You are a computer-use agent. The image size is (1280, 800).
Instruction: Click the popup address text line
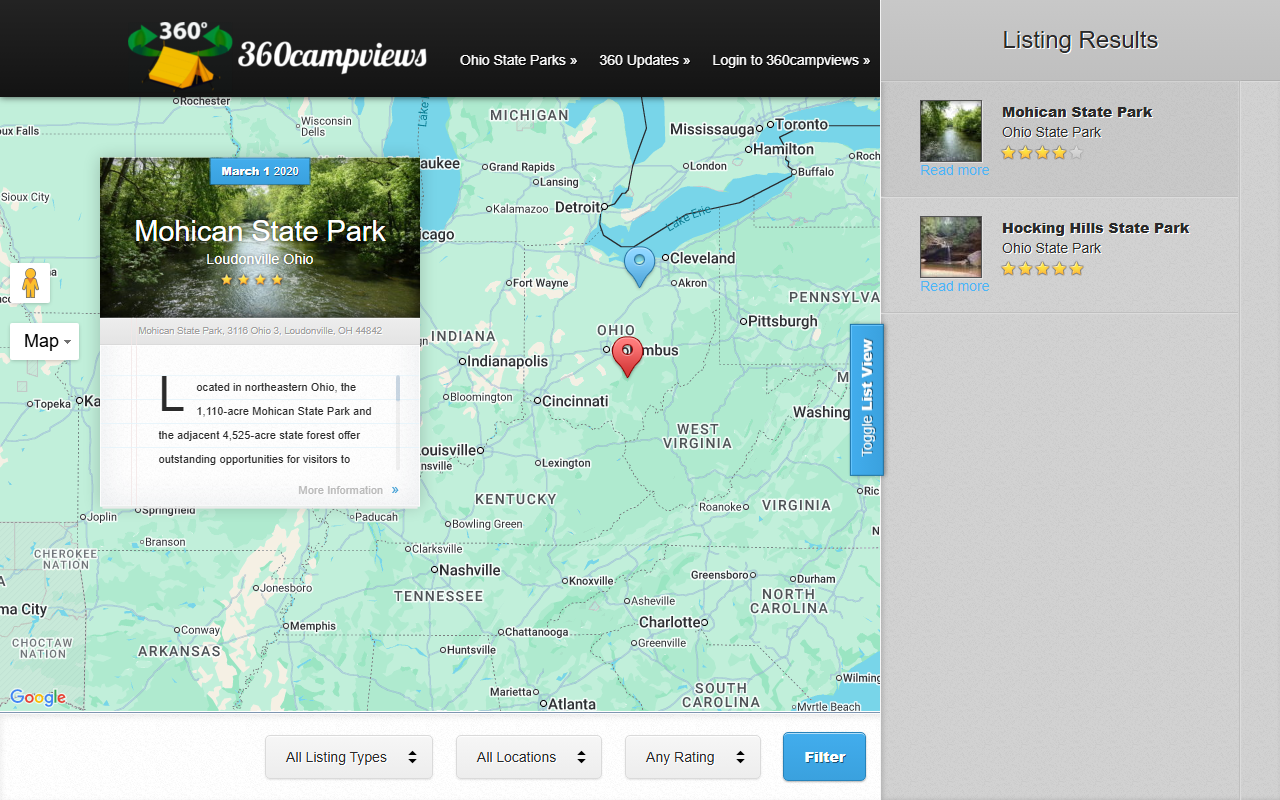(260, 330)
